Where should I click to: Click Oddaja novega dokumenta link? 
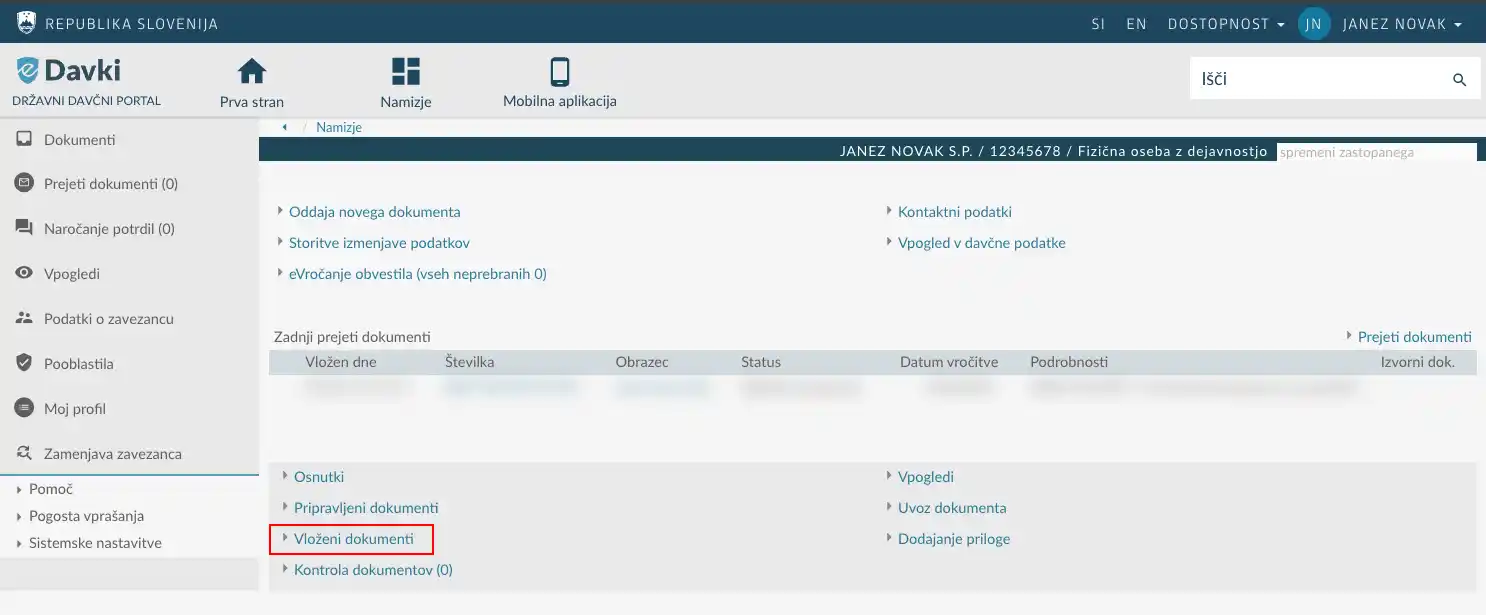[374, 212]
